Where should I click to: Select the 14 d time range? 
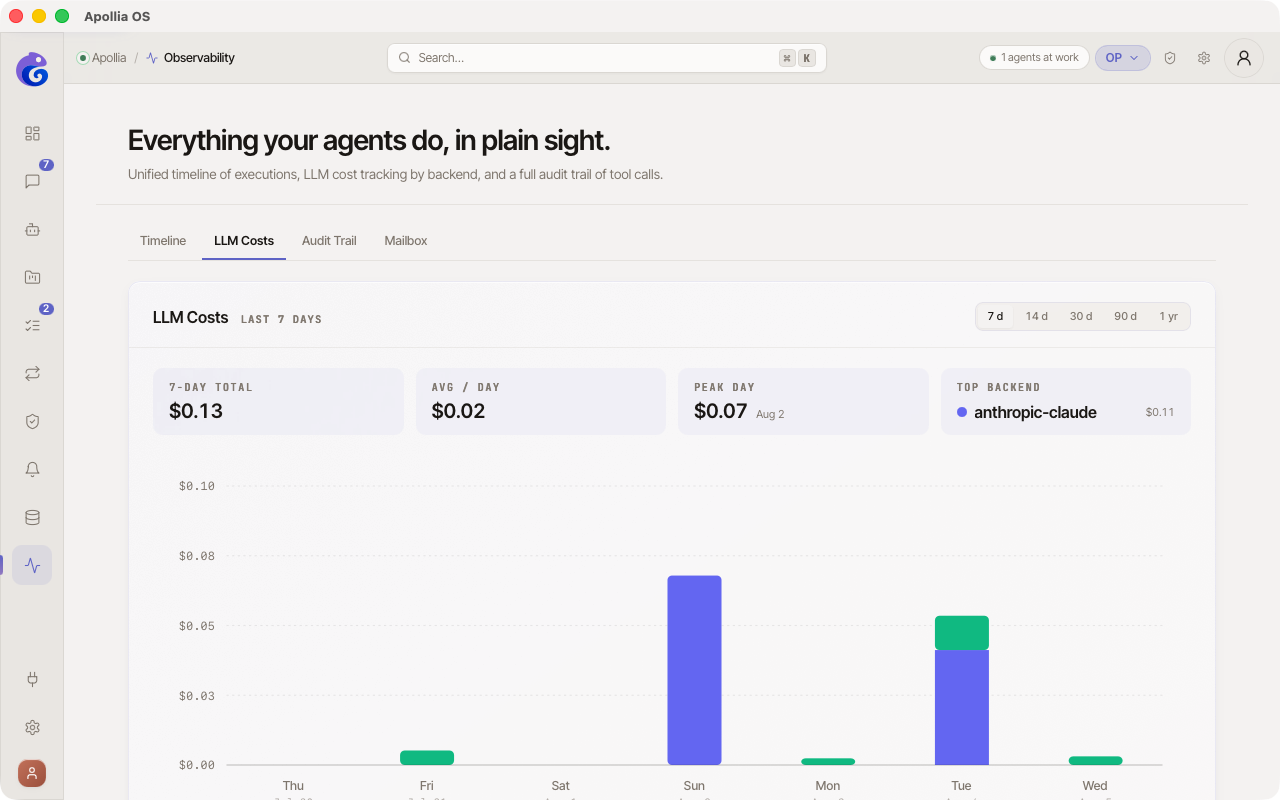pos(1037,316)
